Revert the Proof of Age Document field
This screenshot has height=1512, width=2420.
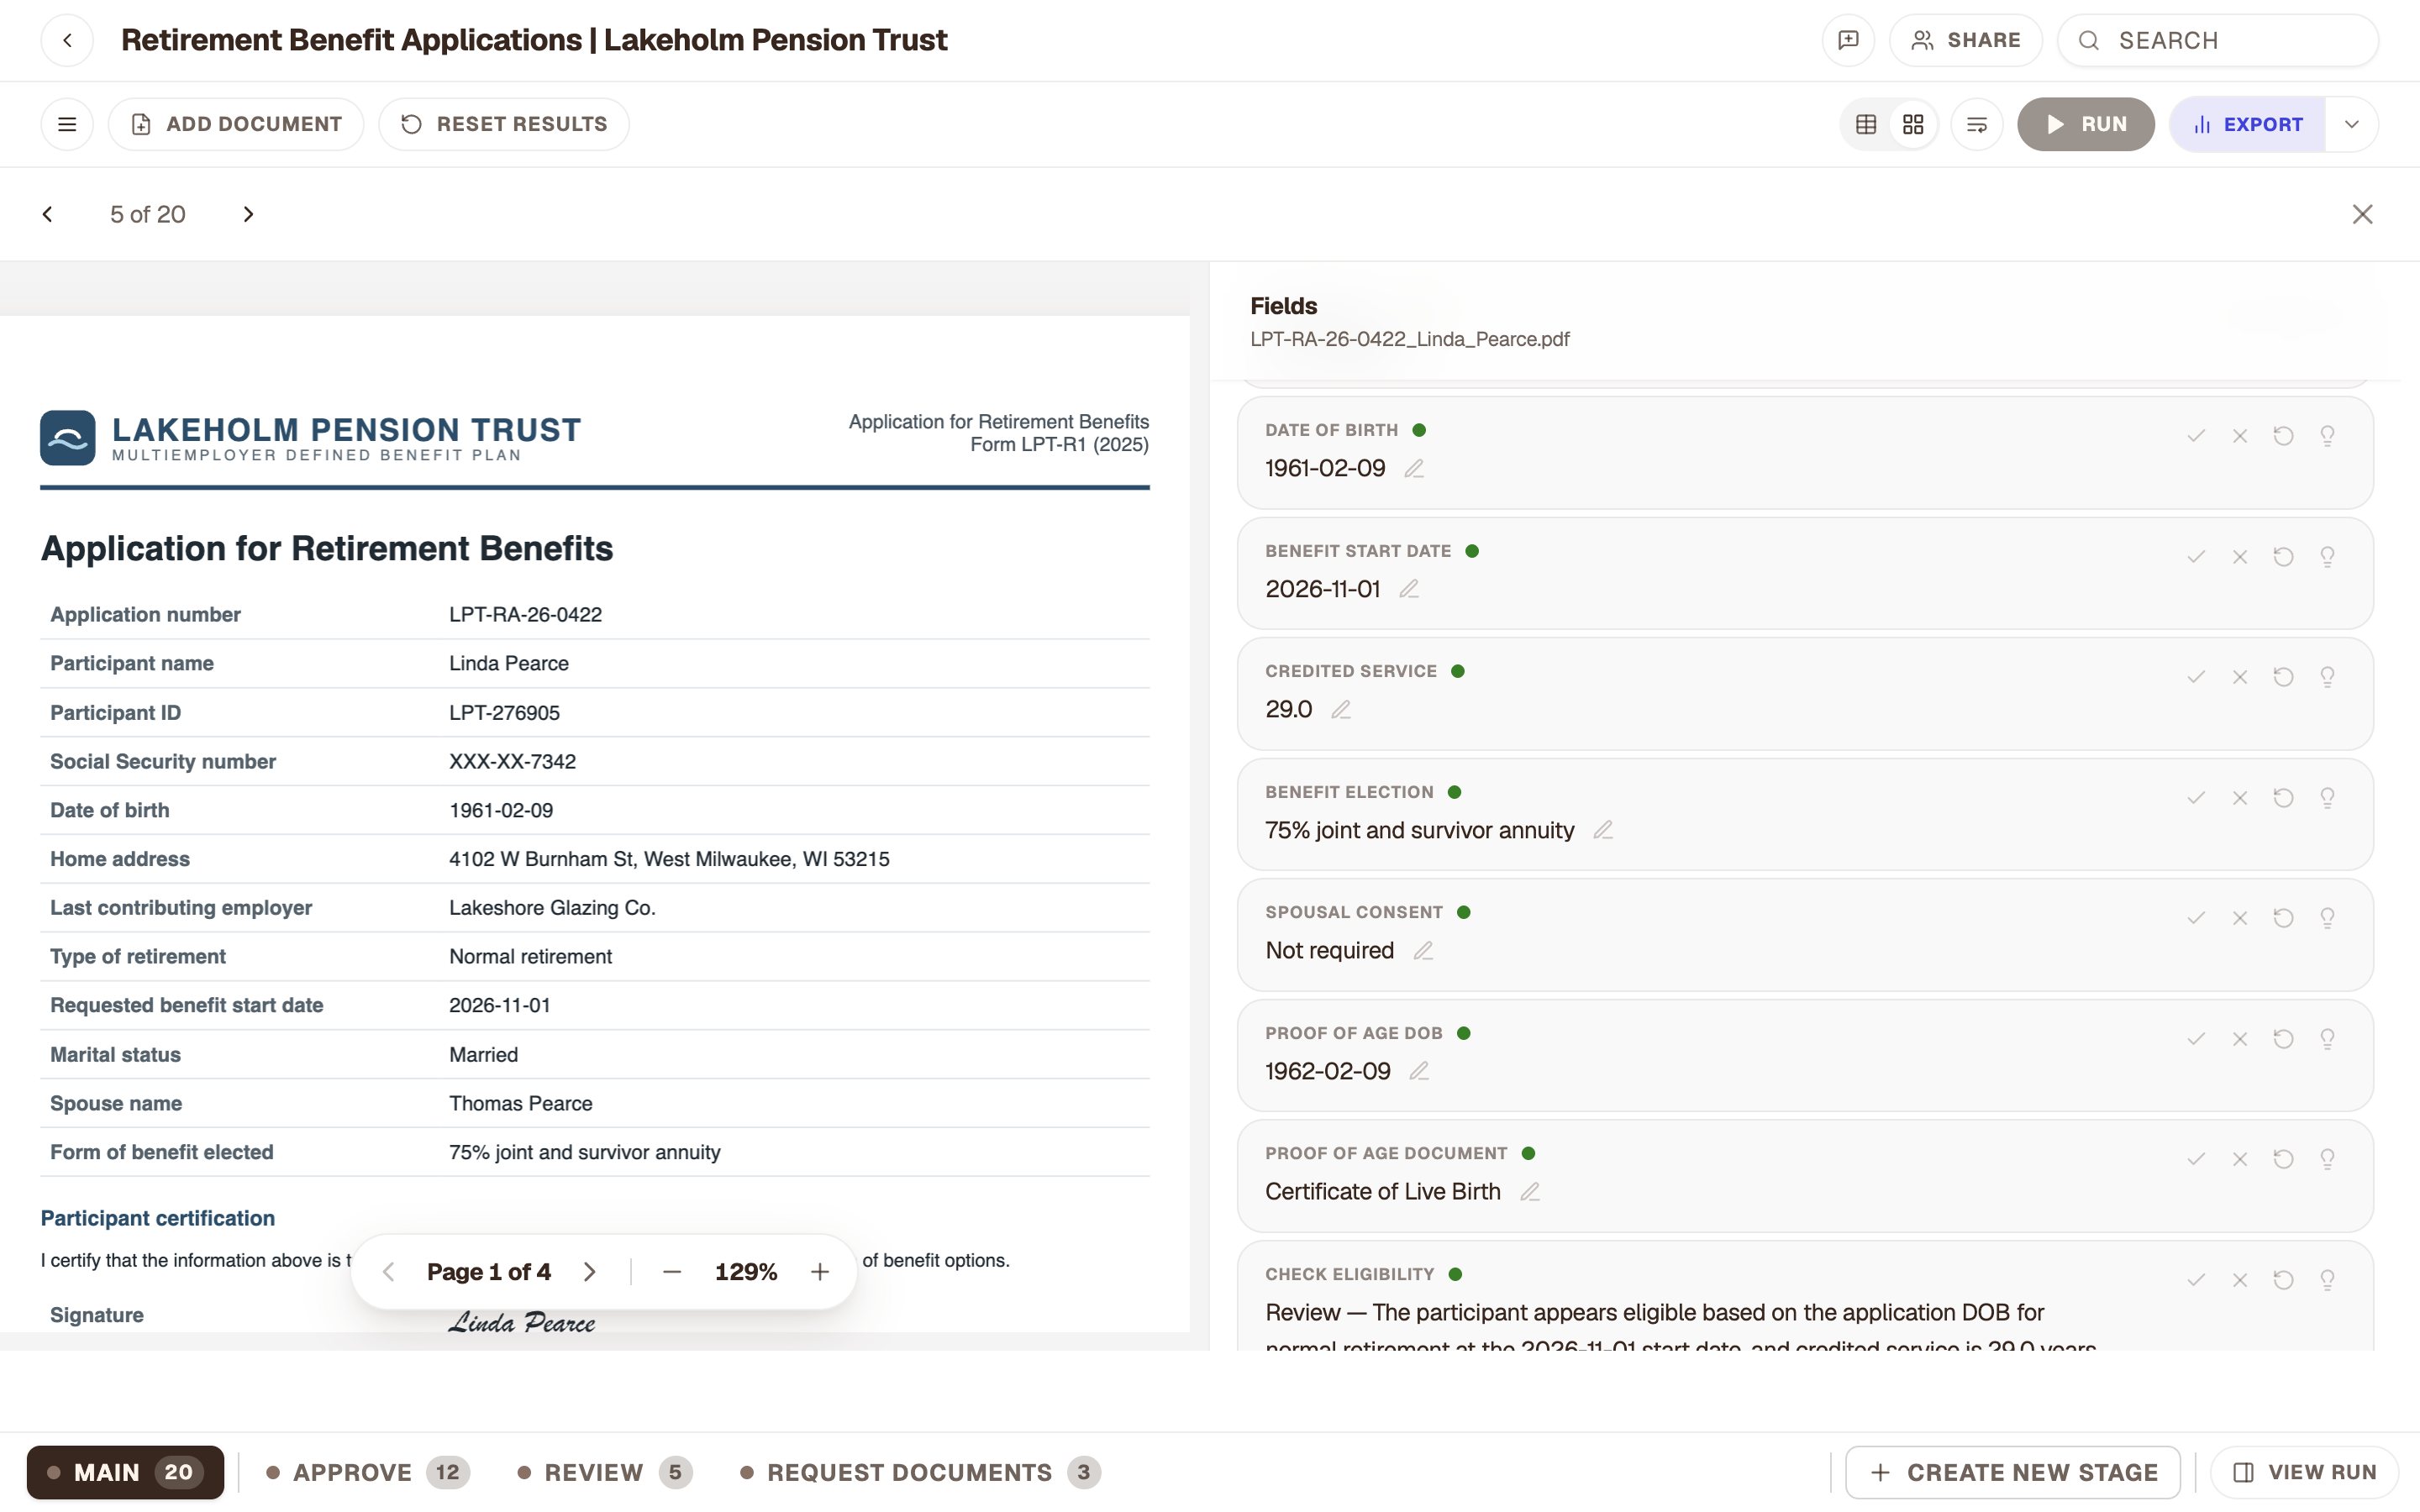click(2283, 1159)
